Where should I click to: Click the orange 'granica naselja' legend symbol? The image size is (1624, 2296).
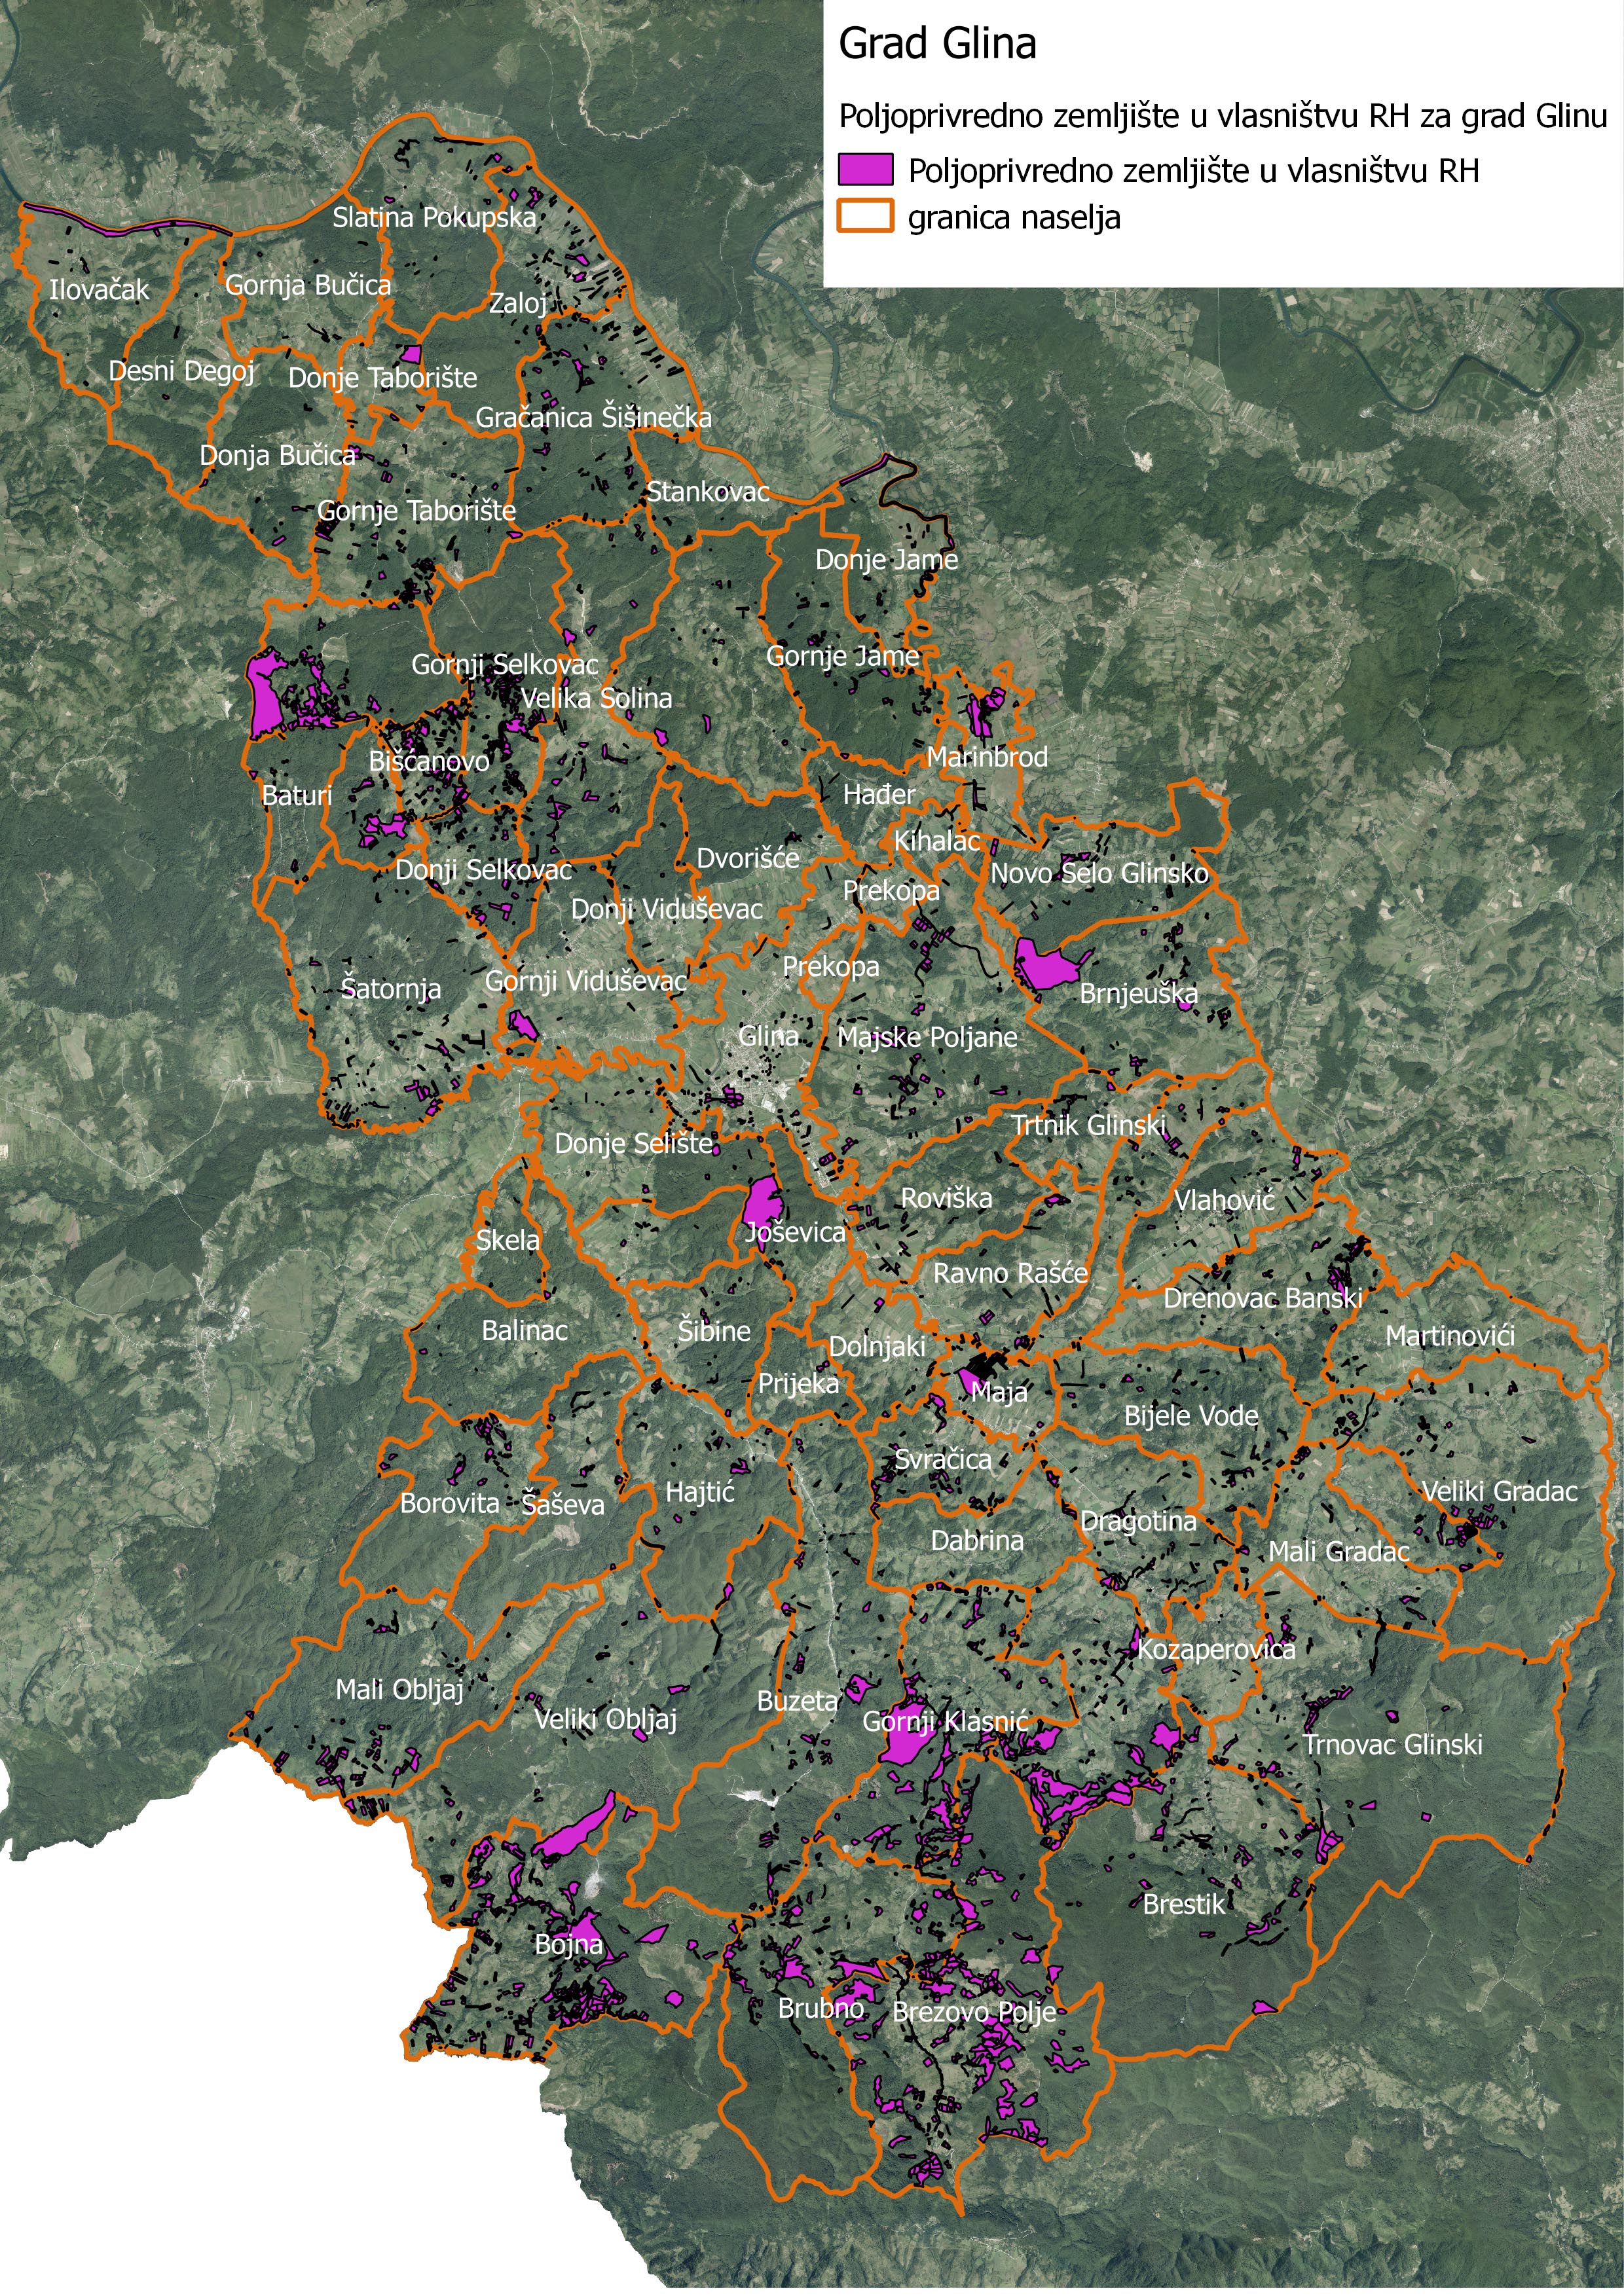pyautogui.click(x=865, y=216)
